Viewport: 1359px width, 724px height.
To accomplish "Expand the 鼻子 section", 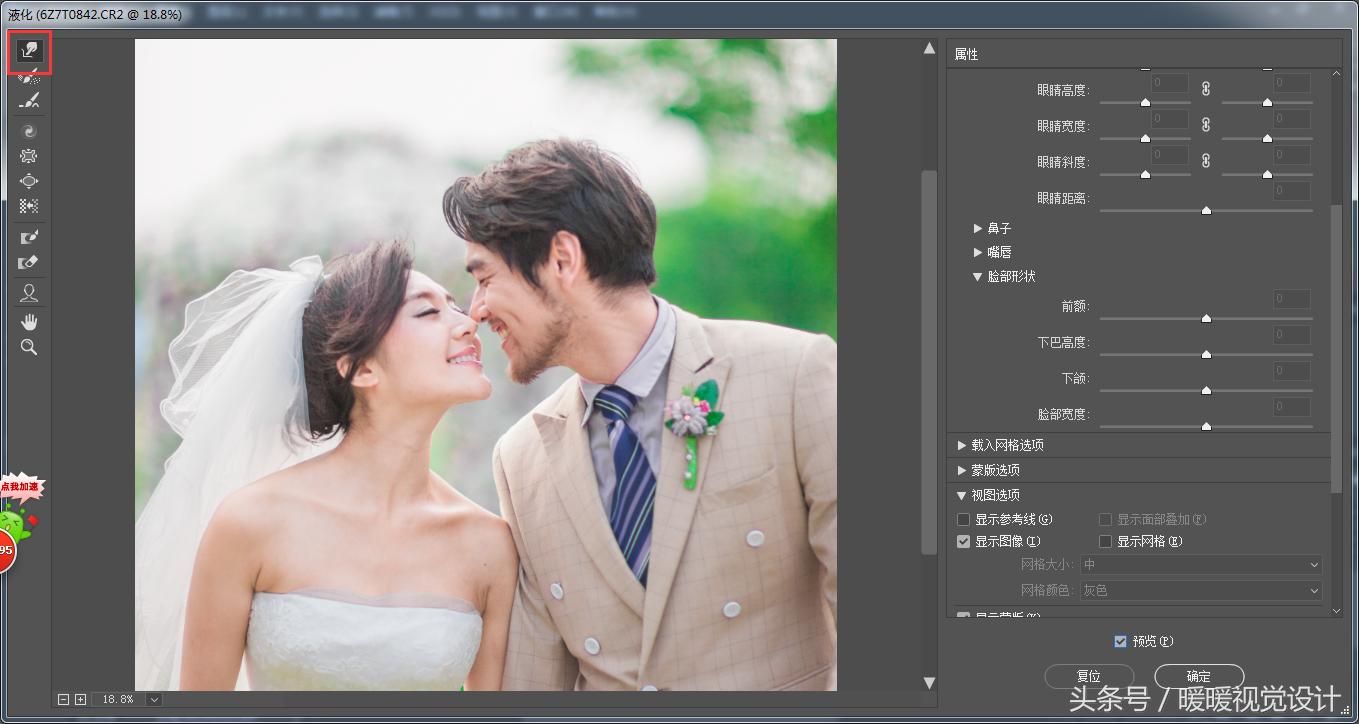I will tap(978, 229).
